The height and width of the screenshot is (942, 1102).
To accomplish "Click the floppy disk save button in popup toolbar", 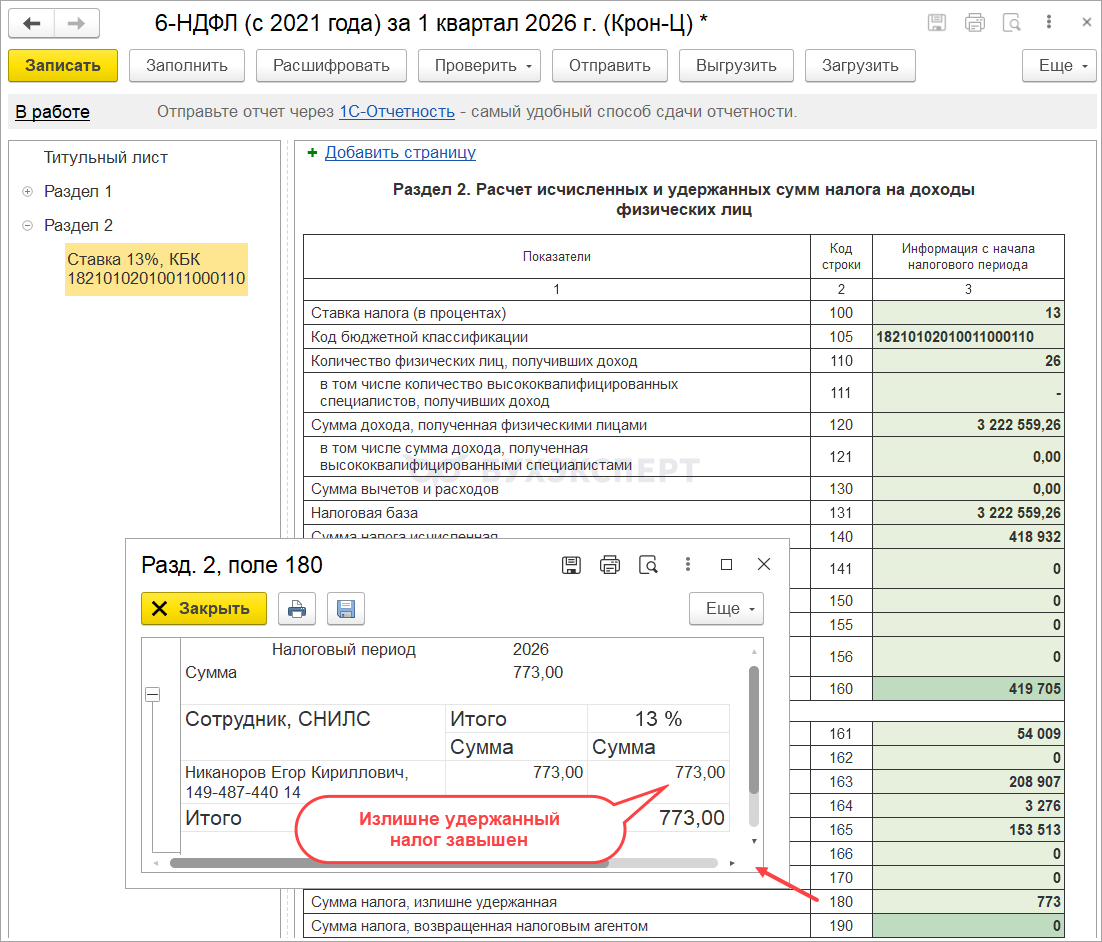I will (x=346, y=608).
